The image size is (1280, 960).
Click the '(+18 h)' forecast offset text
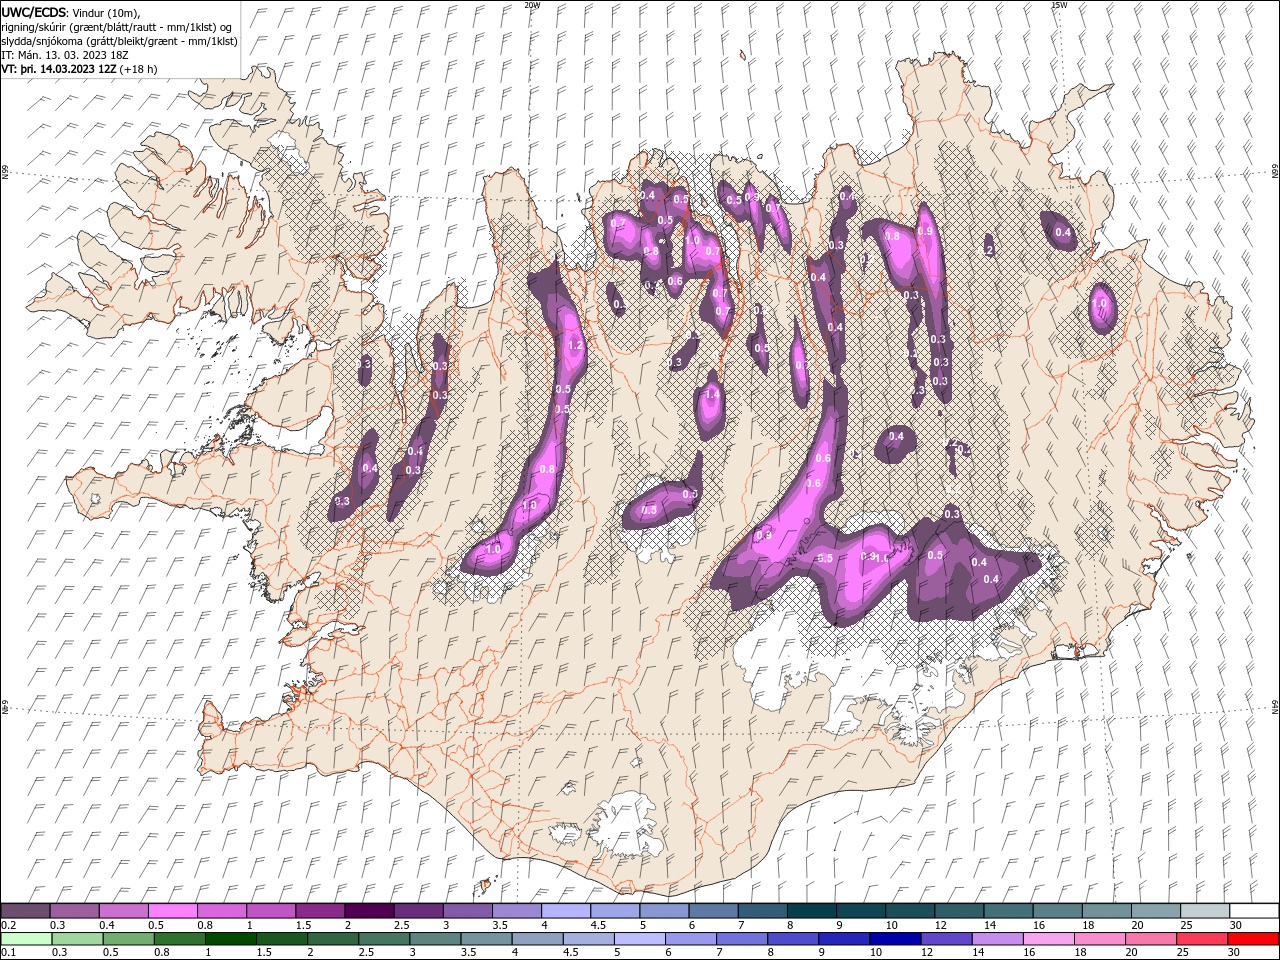tap(138, 69)
